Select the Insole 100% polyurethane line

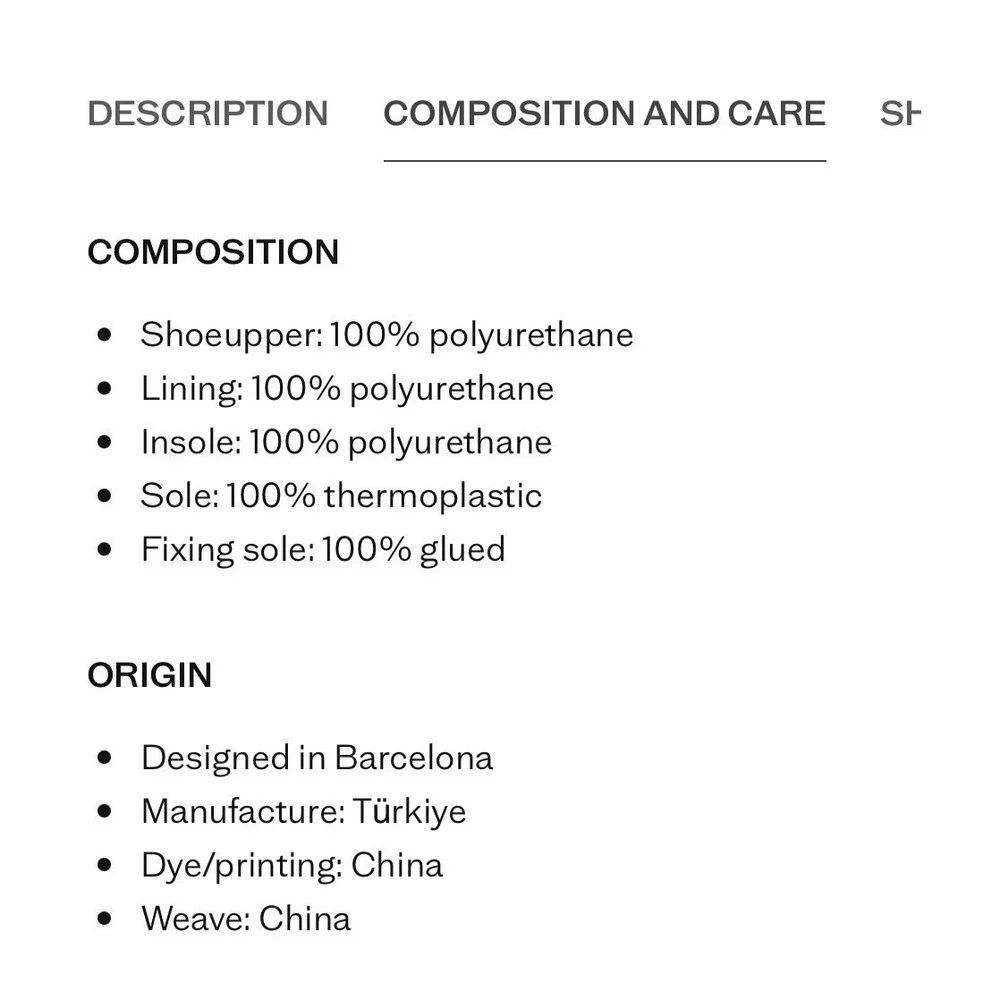click(x=346, y=443)
